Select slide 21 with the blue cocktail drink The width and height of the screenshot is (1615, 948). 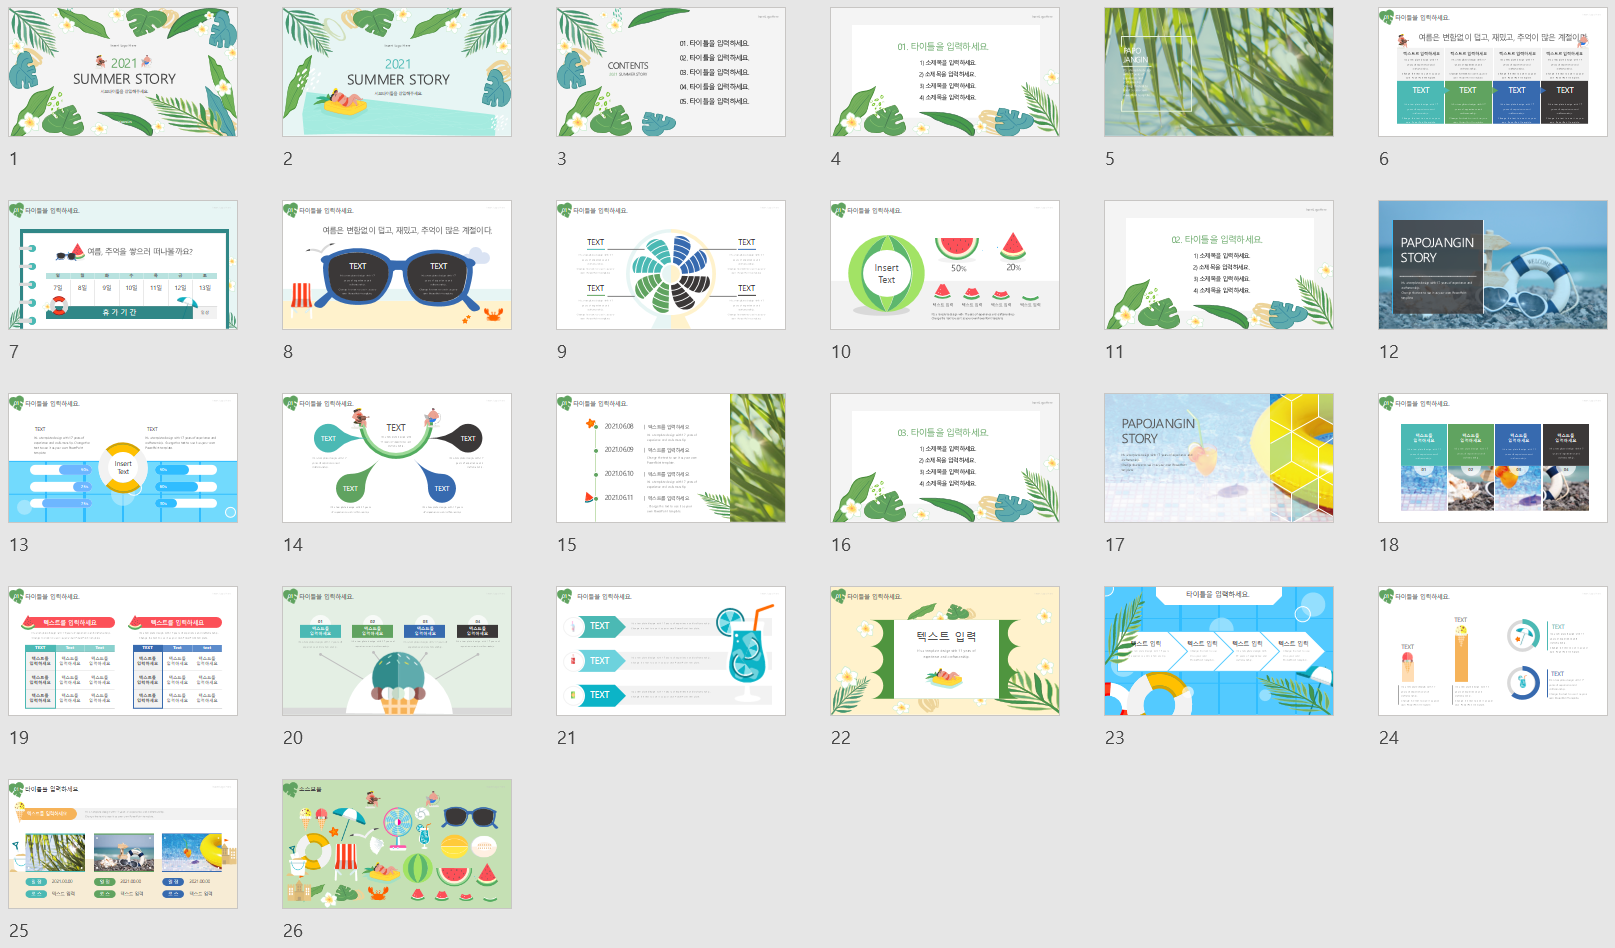pyautogui.click(x=671, y=651)
